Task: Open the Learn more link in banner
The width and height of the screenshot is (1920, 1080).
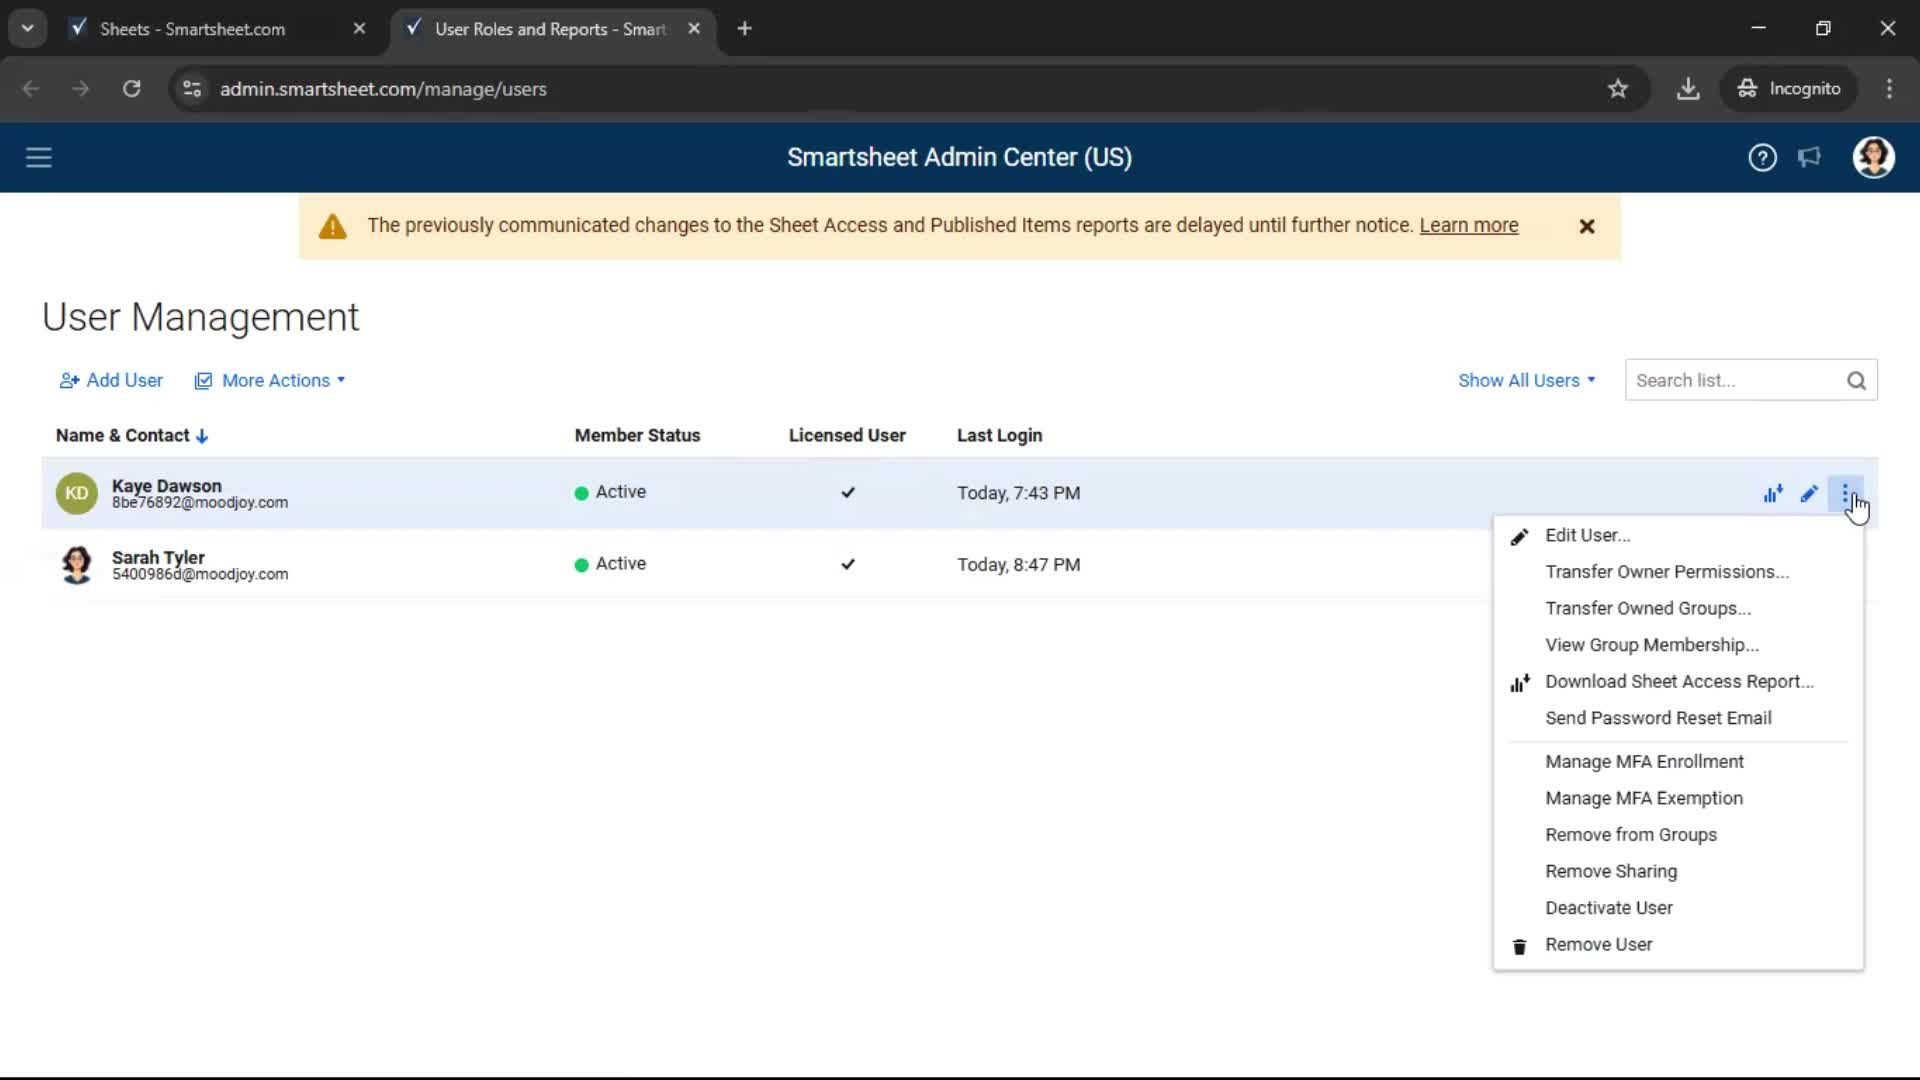Action: 1468,226
